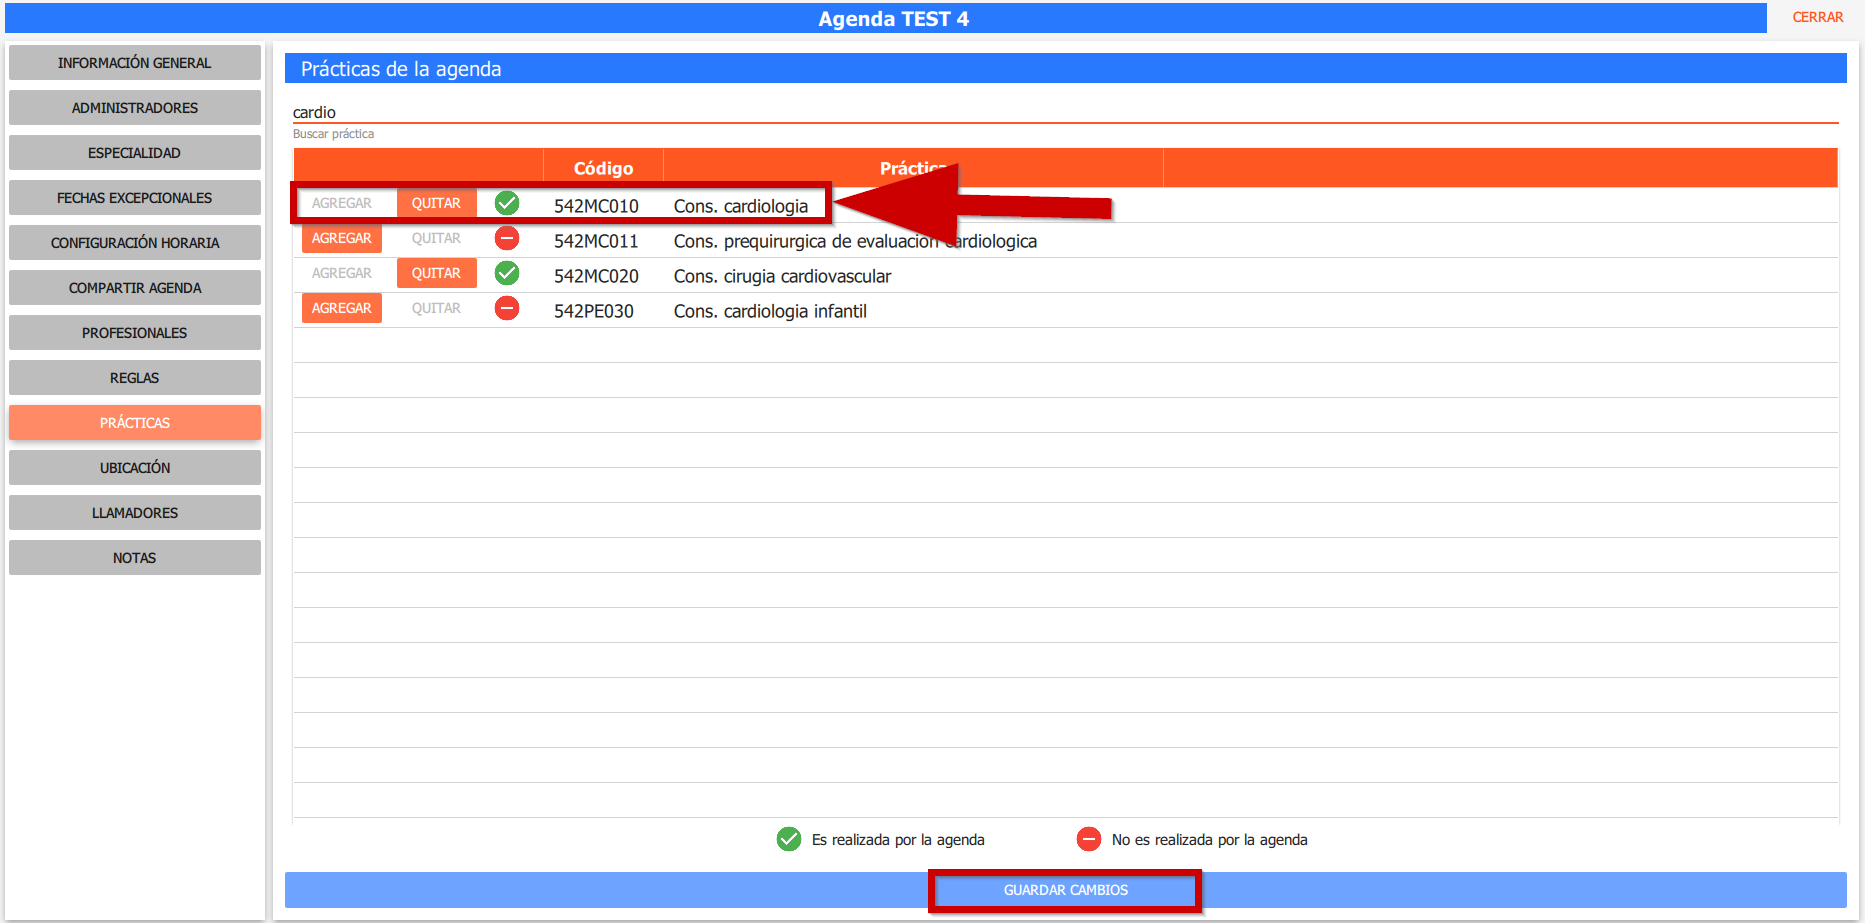Switch to the Administradores section
Screen dimensions: 1865x923
pyautogui.click(x=134, y=108)
